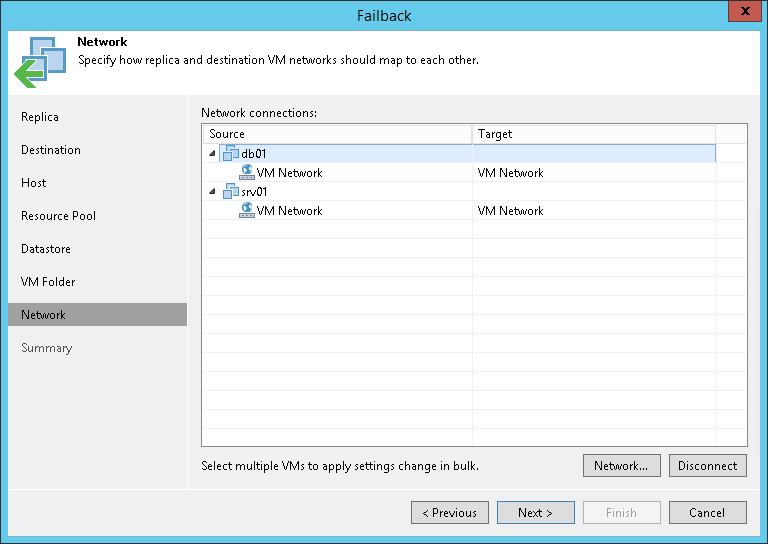
Task: Click the Next button
Action: pyautogui.click(x=535, y=513)
